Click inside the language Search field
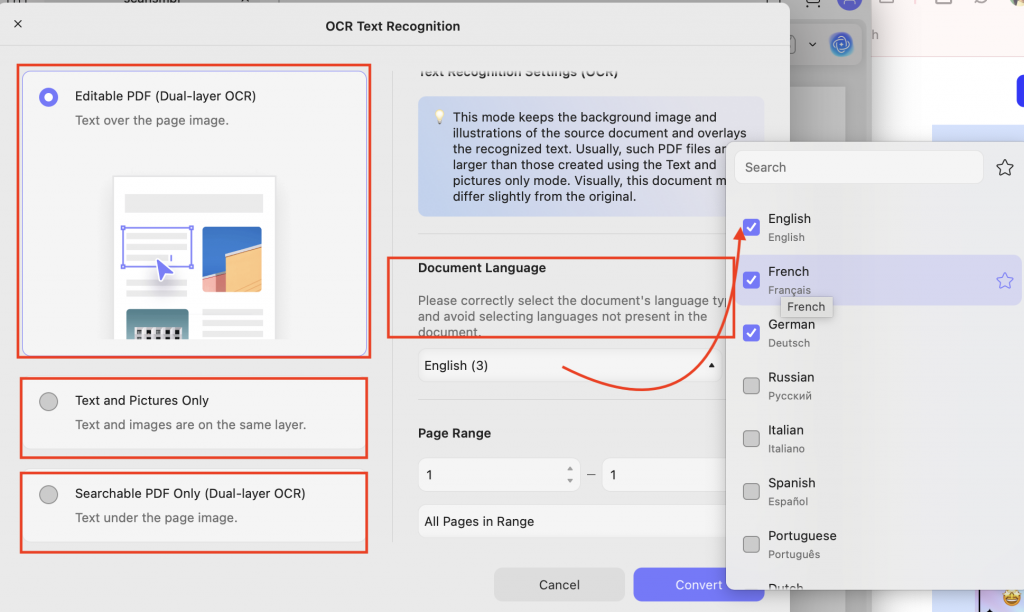This screenshot has width=1024, height=612. pos(858,167)
